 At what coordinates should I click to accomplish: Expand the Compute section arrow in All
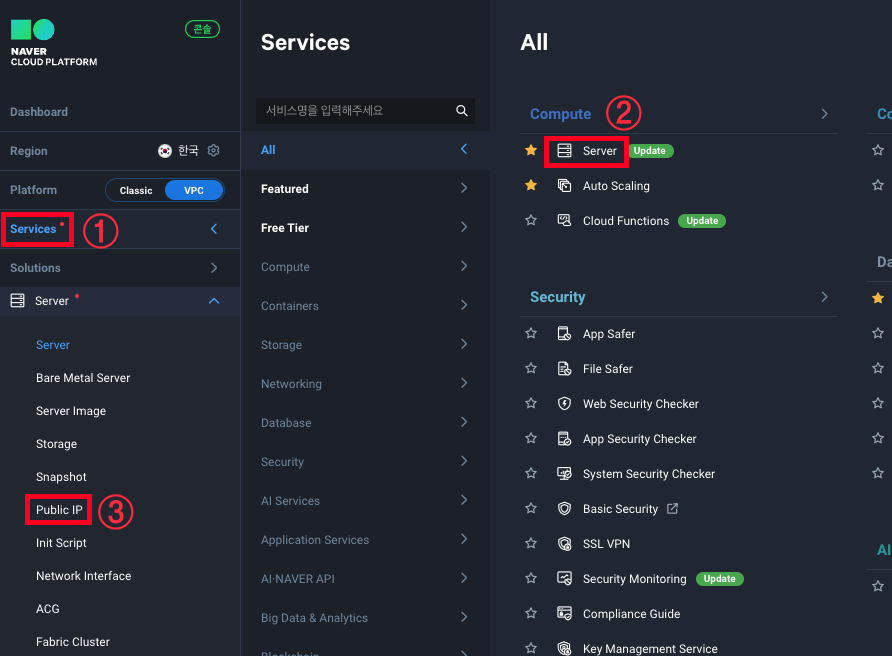[824, 114]
